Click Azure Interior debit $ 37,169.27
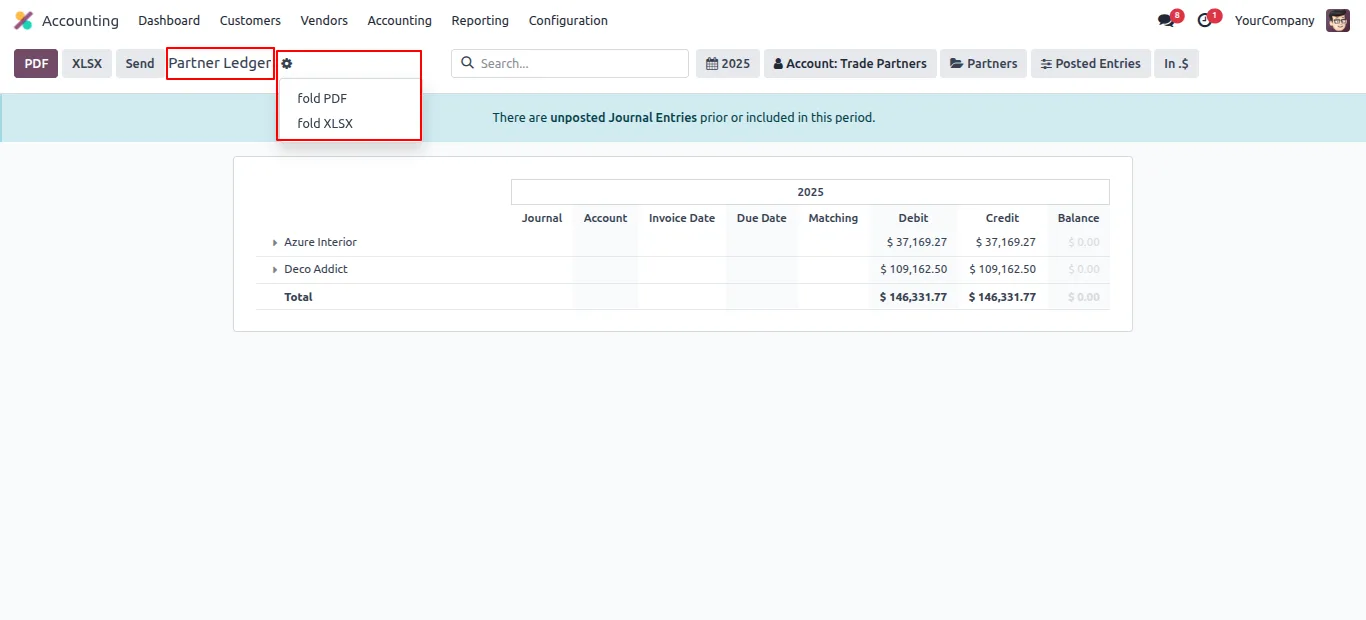Image resolution: width=1366 pixels, height=620 pixels. pyautogui.click(x=917, y=243)
